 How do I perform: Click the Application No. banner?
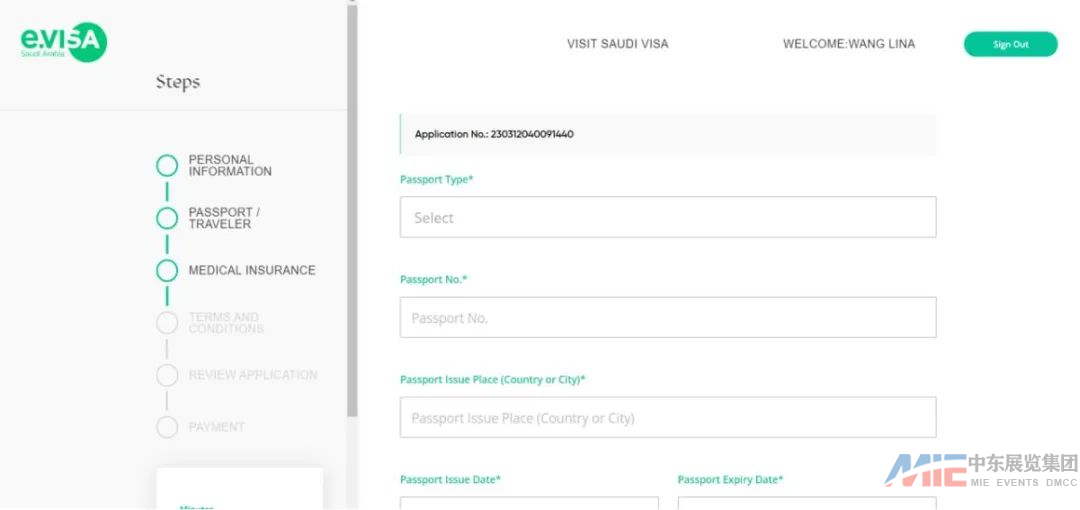click(667, 134)
